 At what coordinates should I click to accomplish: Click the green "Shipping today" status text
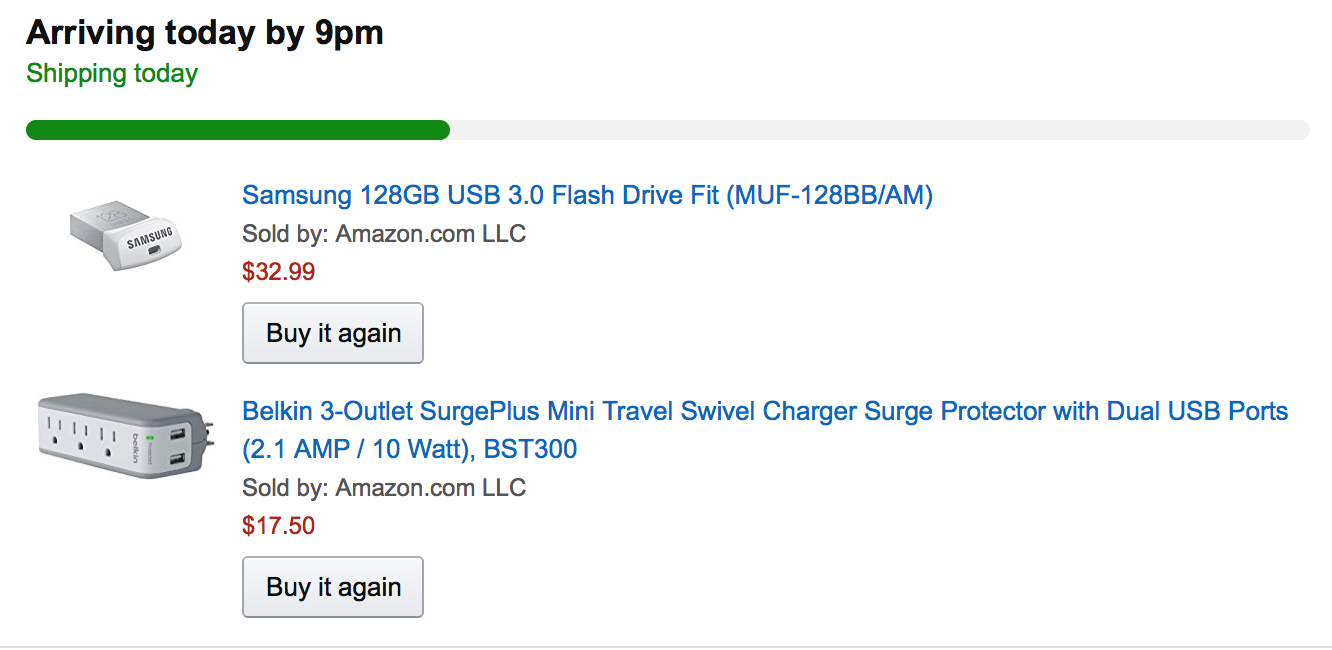point(112,74)
